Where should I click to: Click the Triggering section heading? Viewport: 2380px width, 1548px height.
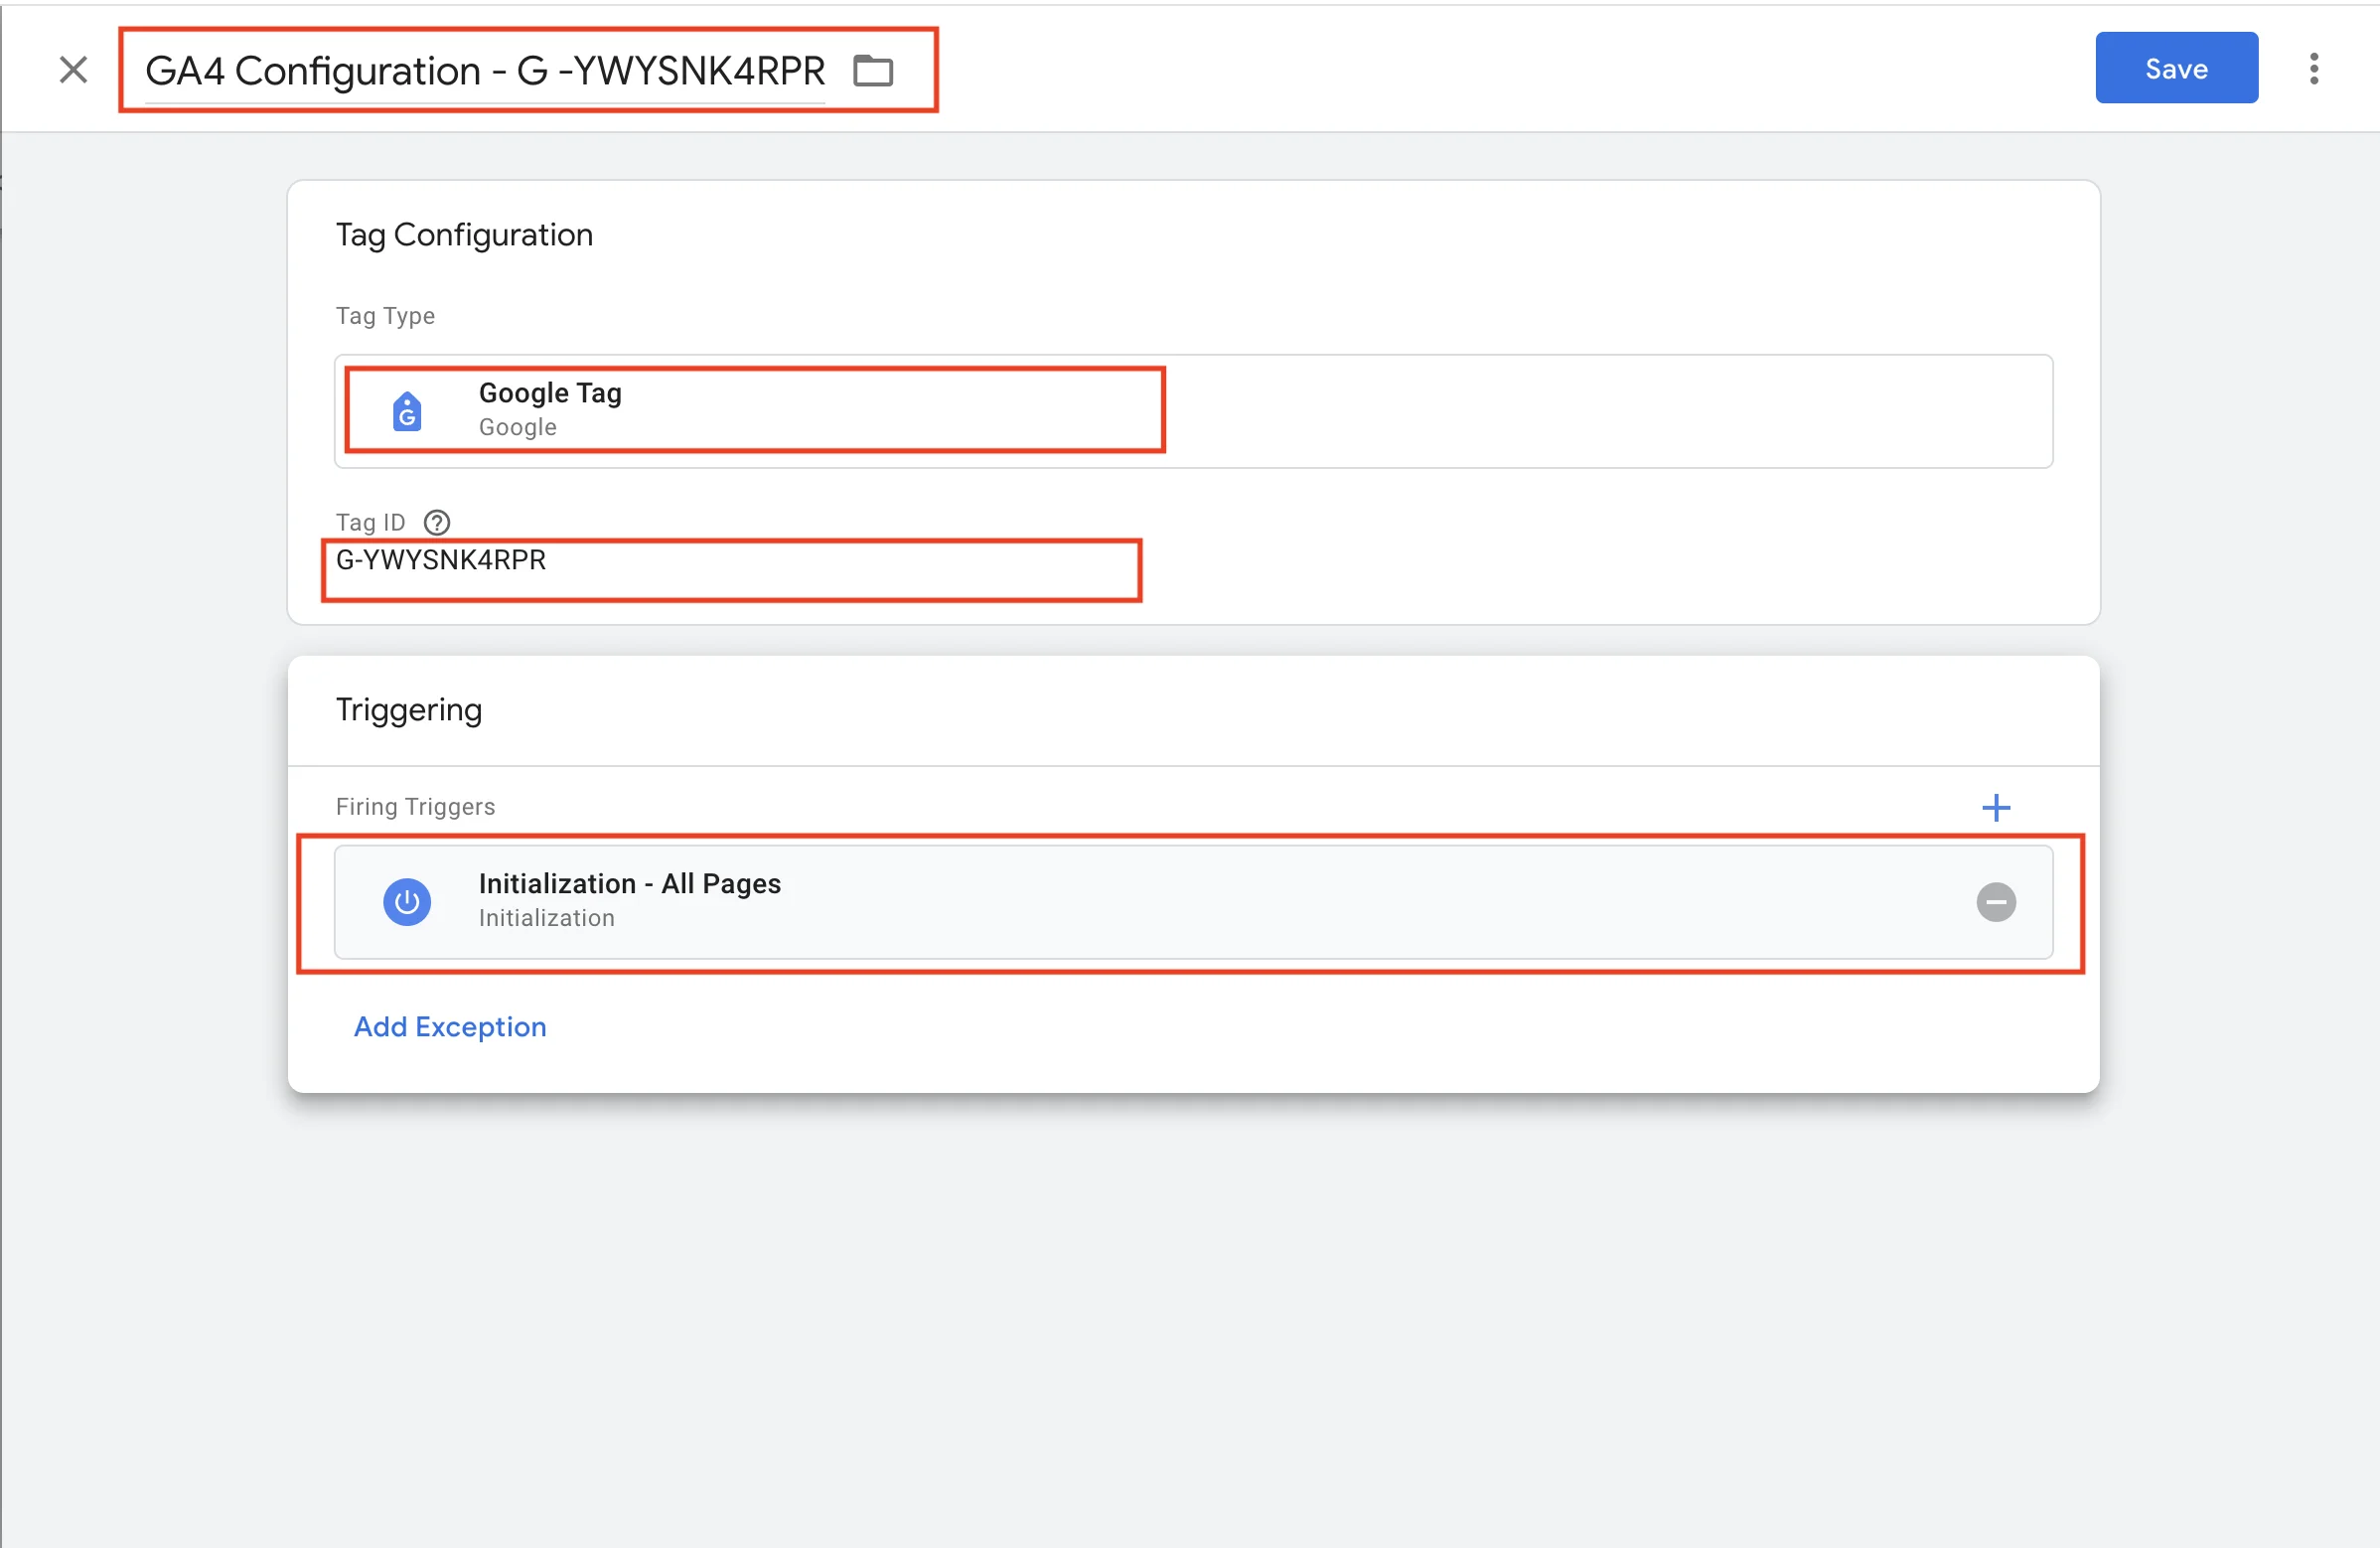409,710
